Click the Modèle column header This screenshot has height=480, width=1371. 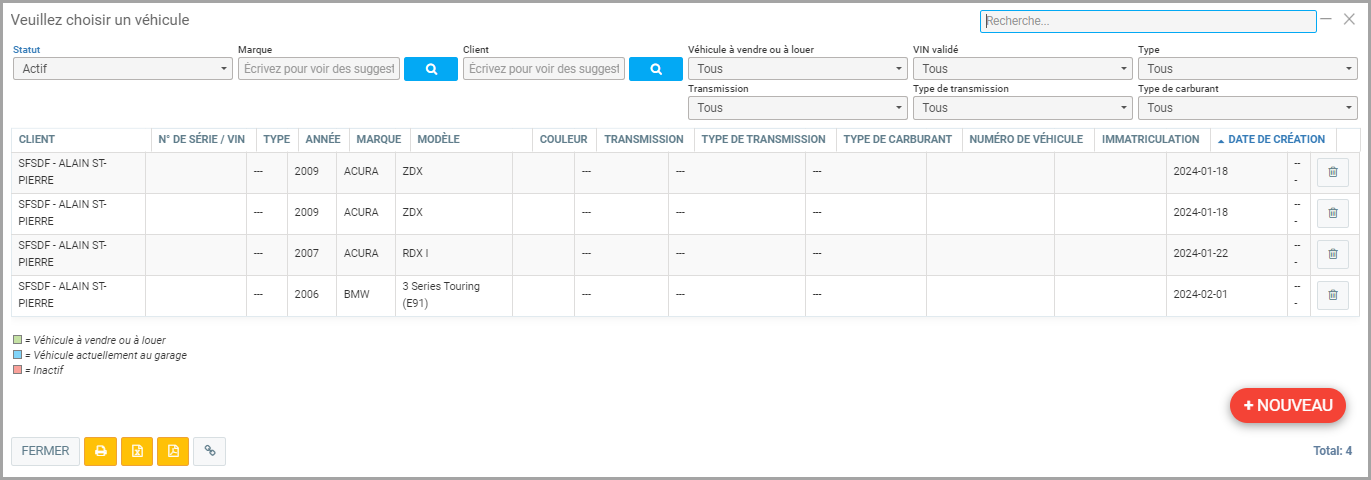tap(438, 140)
